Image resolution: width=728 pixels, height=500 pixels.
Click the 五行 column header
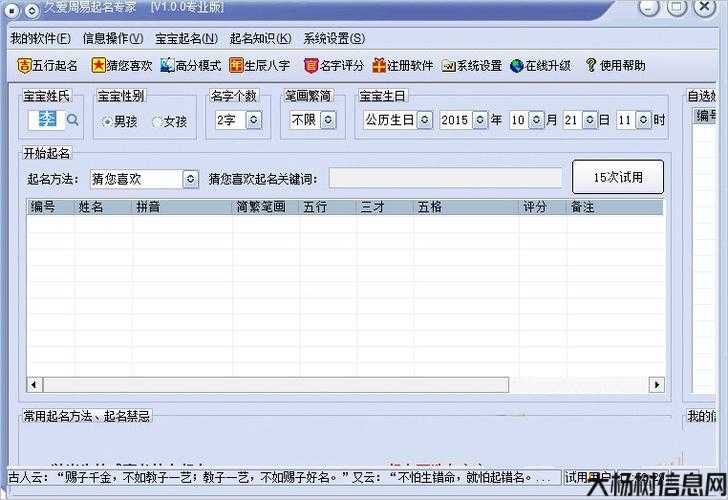point(328,207)
